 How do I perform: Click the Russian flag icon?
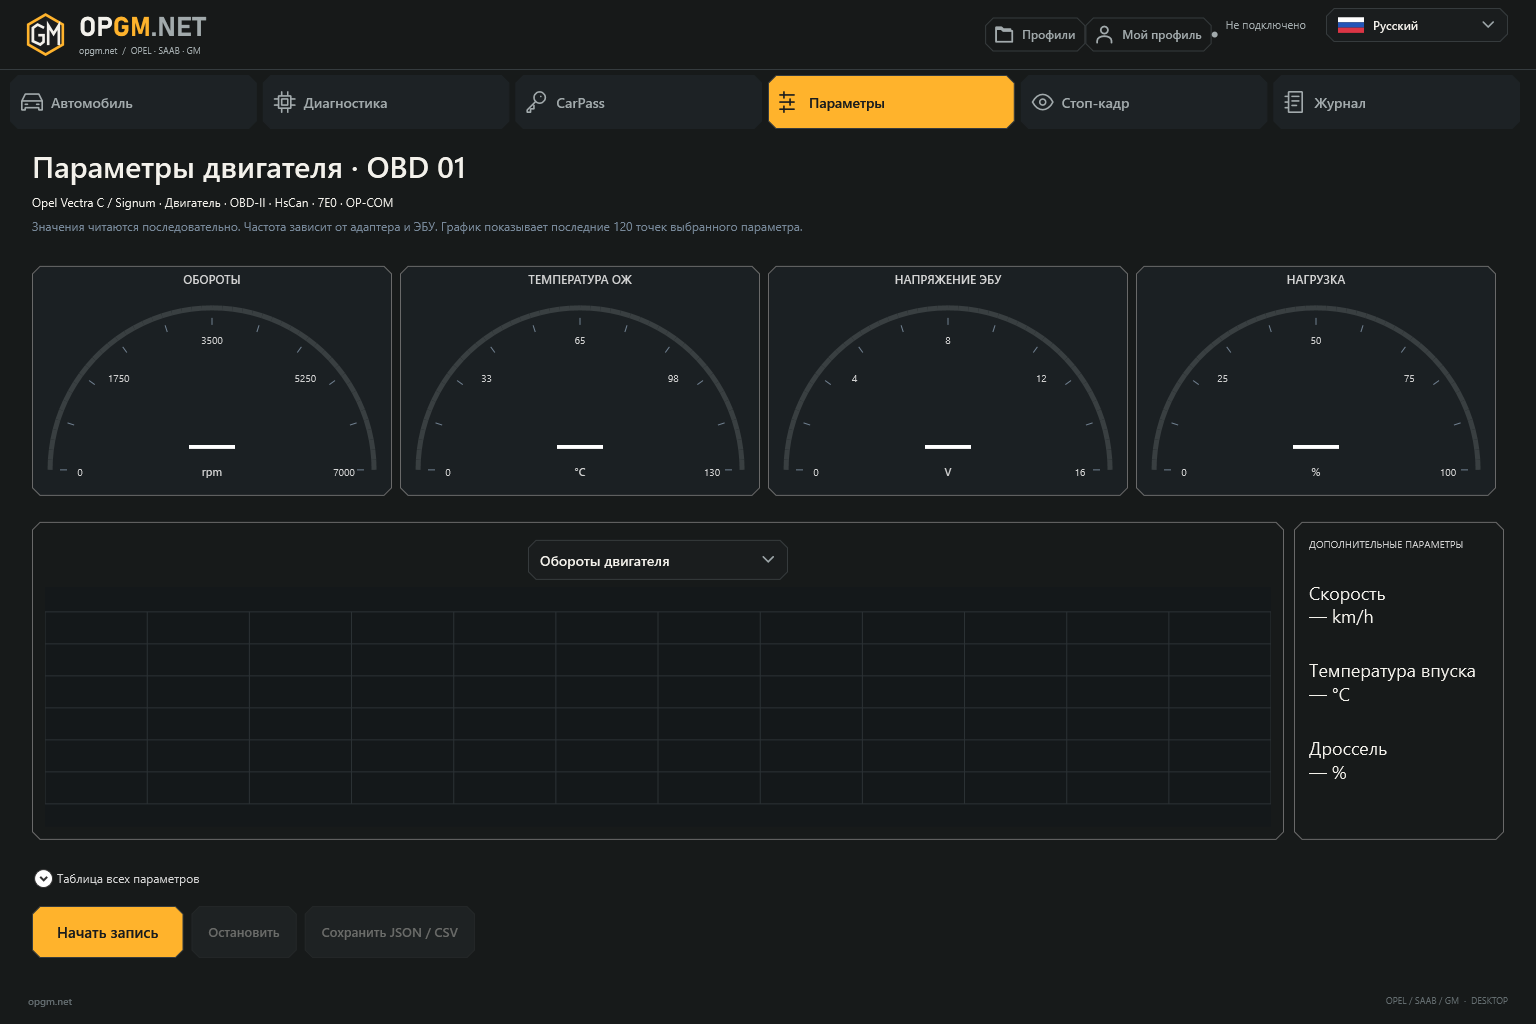pos(1351,26)
